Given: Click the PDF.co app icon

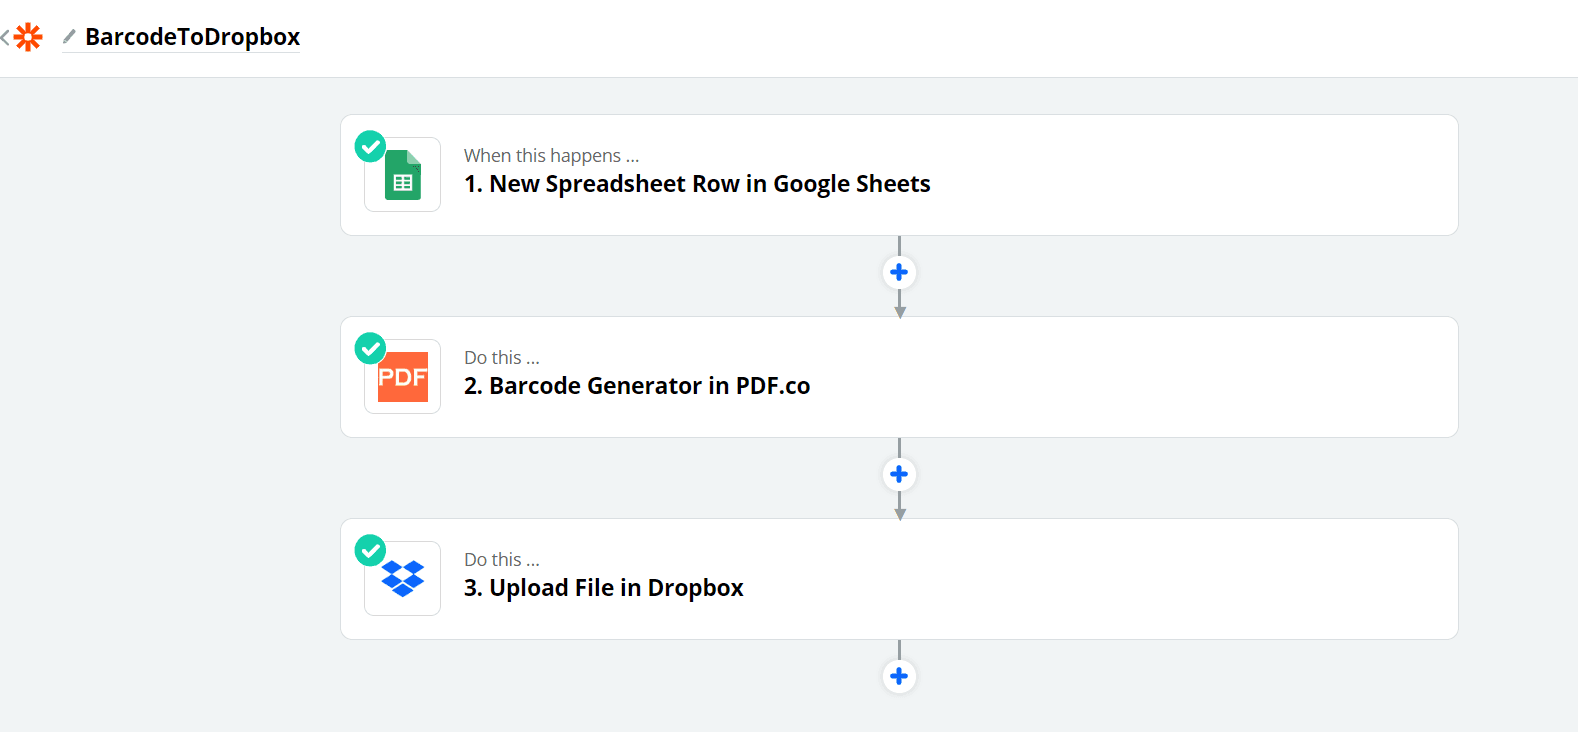Looking at the screenshot, I should click(403, 377).
